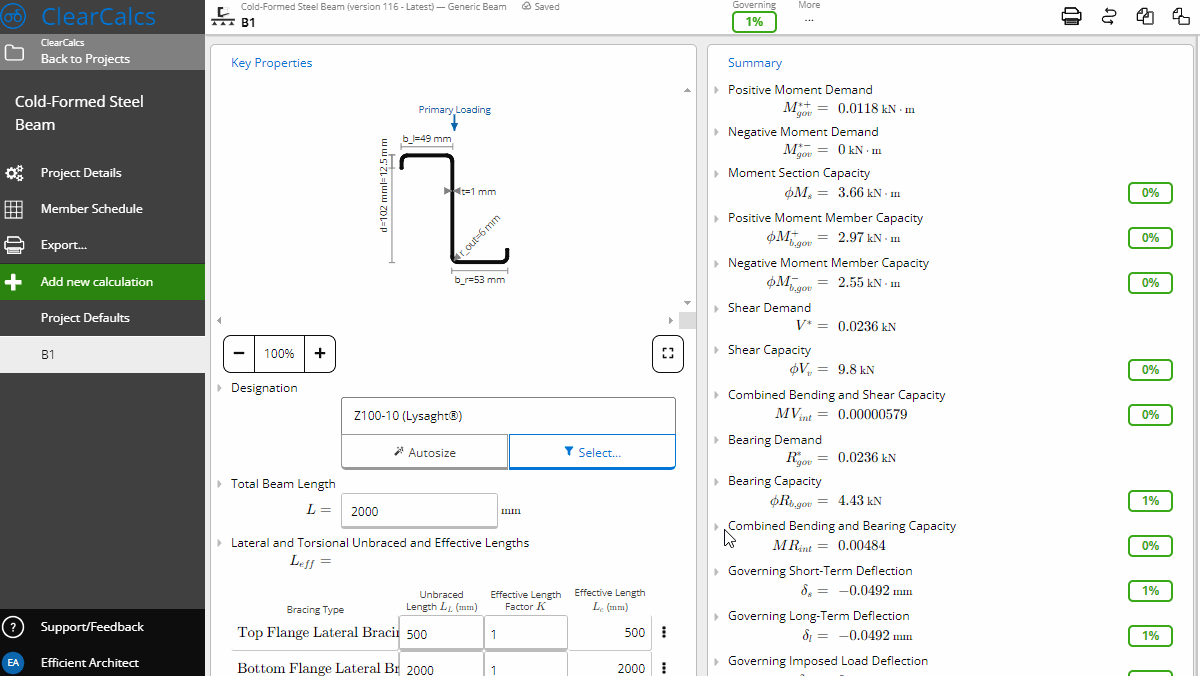Click Add new calculation button

[102, 282]
